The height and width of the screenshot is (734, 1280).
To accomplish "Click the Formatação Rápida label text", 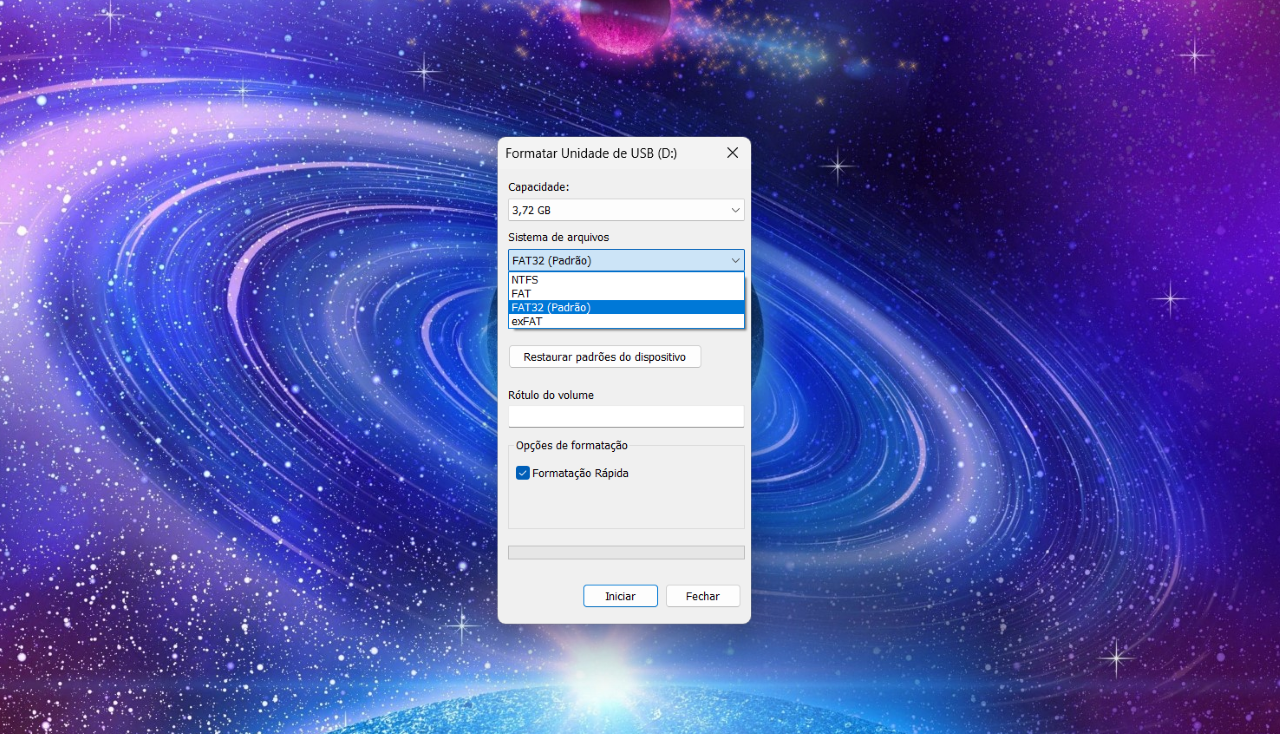I will click(x=580, y=473).
